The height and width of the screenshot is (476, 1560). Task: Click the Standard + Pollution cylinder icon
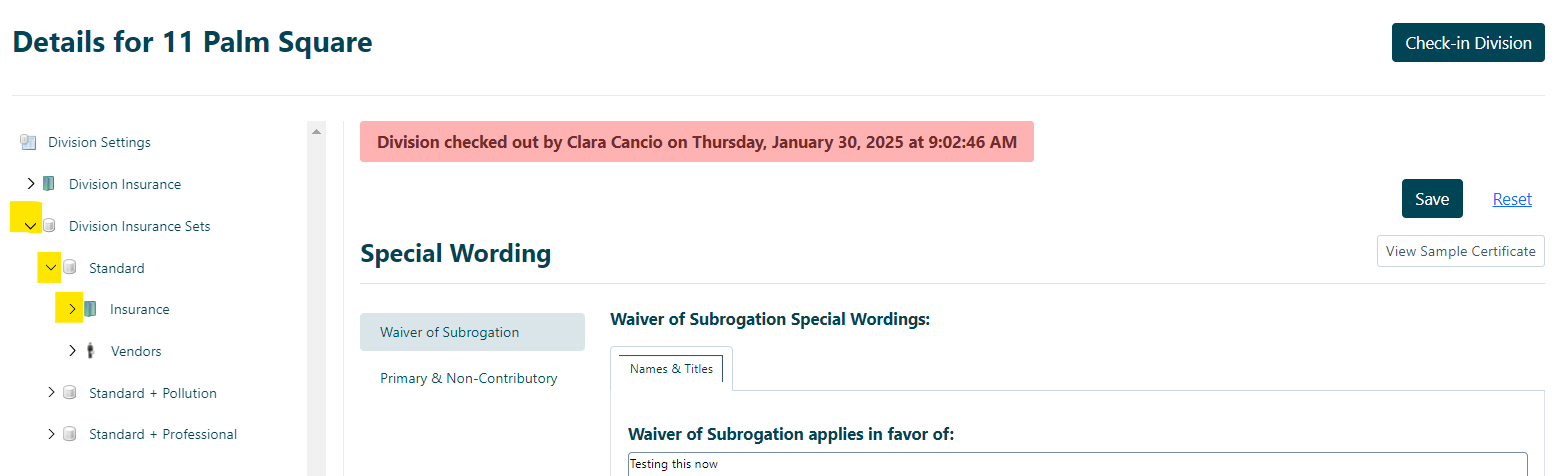point(69,393)
